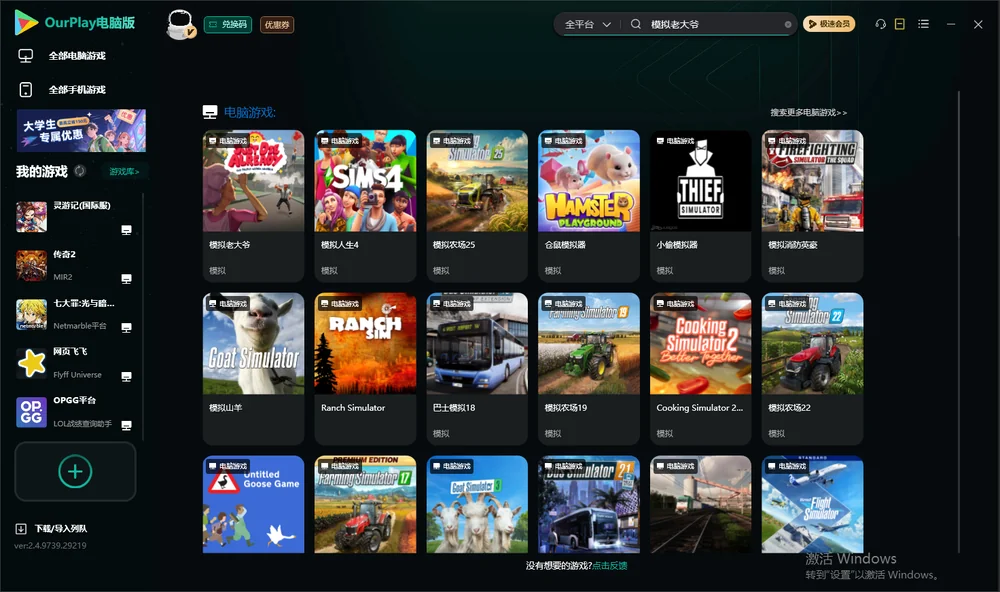Click the search magnifier icon
This screenshot has height=592, width=1000.
click(x=636, y=24)
